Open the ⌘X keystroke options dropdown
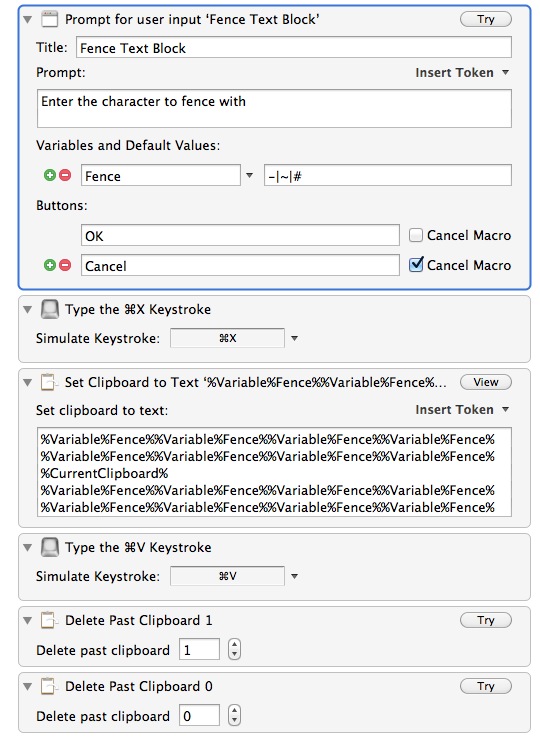This screenshot has width=540, height=742. point(294,338)
